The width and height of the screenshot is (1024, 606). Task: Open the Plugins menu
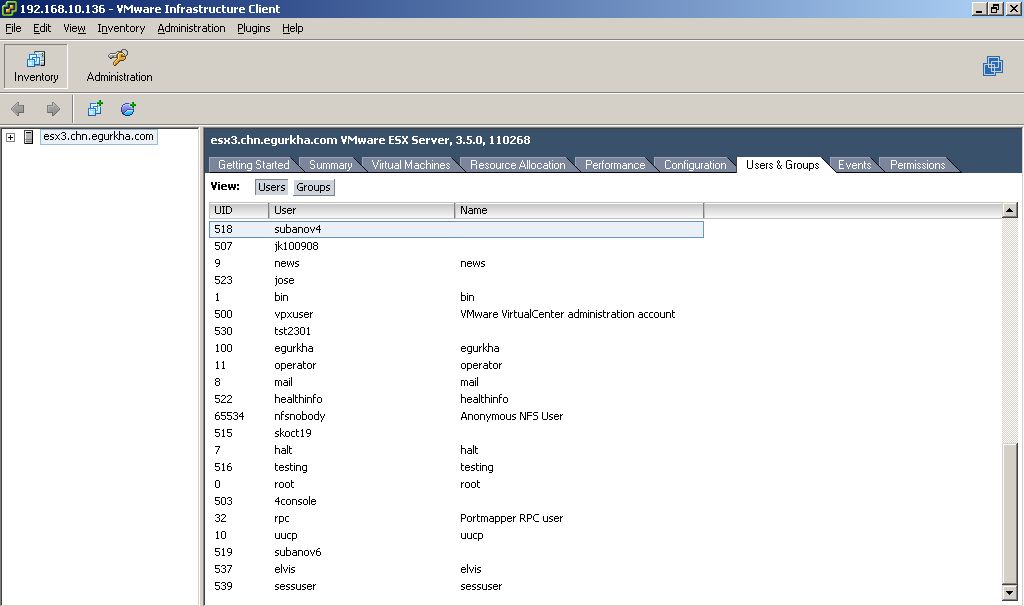pos(253,28)
